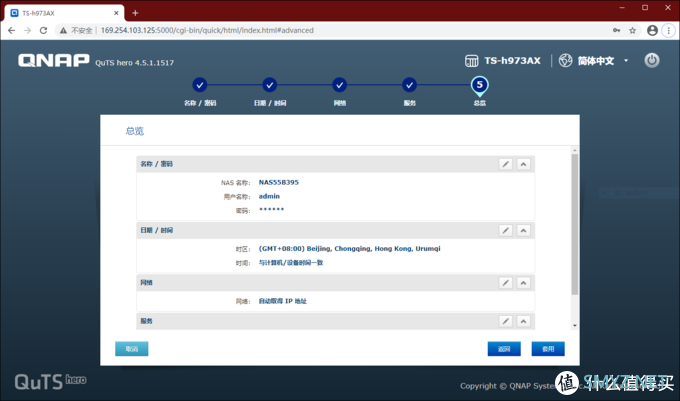Collapse the Name / Password section
Viewport: 680px width, 401px height.
523,164
